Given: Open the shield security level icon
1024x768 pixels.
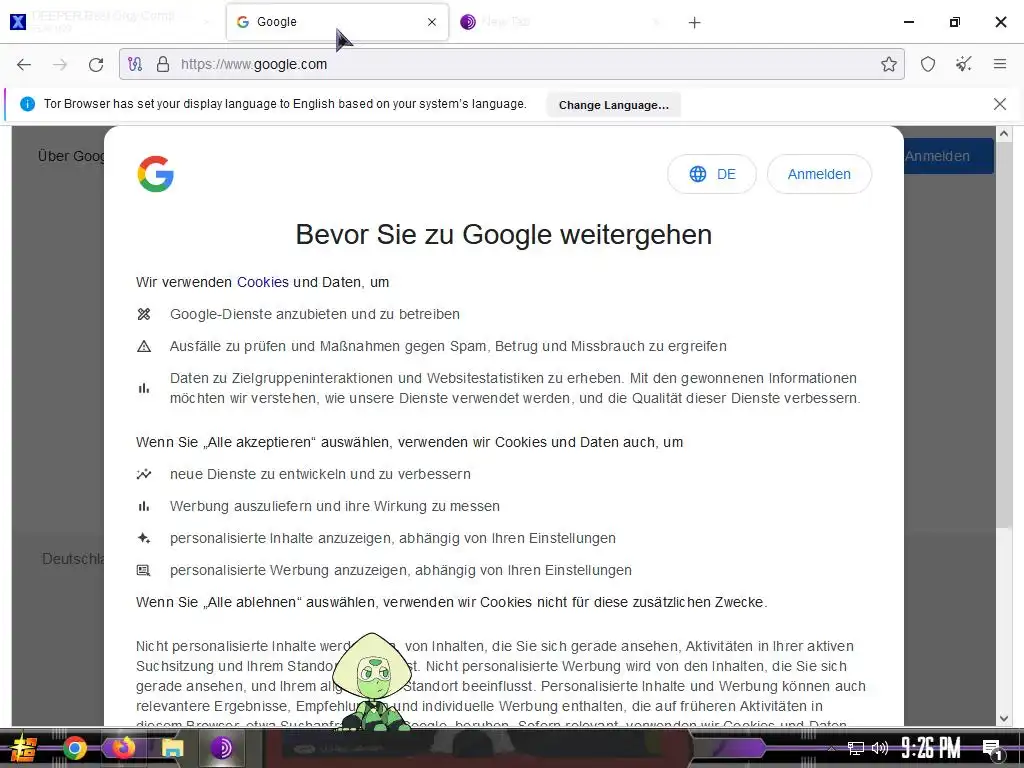Looking at the screenshot, I should click(x=928, y=64).
